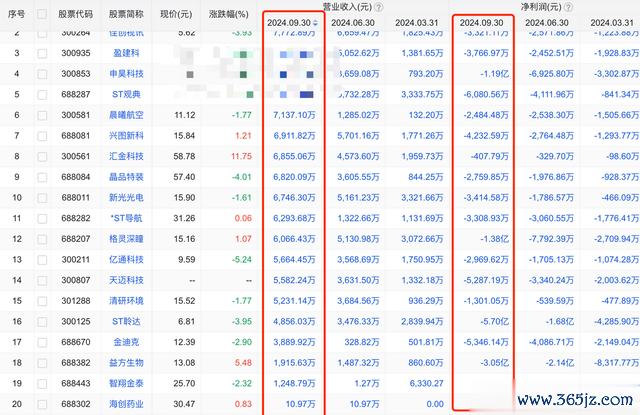
Task: Click the 股票代码 column header
Action: [x=76, y=14]
